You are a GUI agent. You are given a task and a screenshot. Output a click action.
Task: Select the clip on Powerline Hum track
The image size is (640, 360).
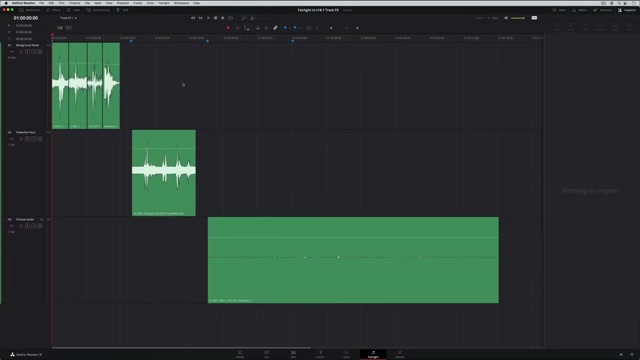pos(164,173)
